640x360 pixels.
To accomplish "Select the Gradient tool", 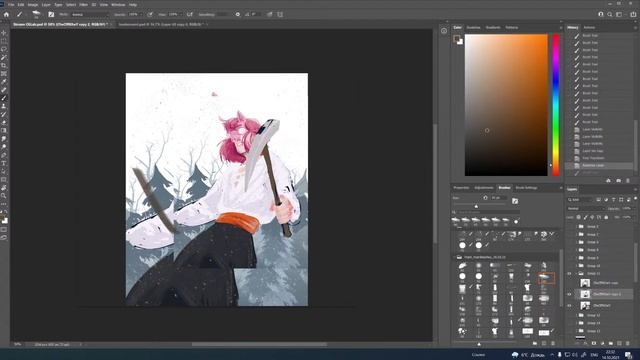I will [4, 131].
